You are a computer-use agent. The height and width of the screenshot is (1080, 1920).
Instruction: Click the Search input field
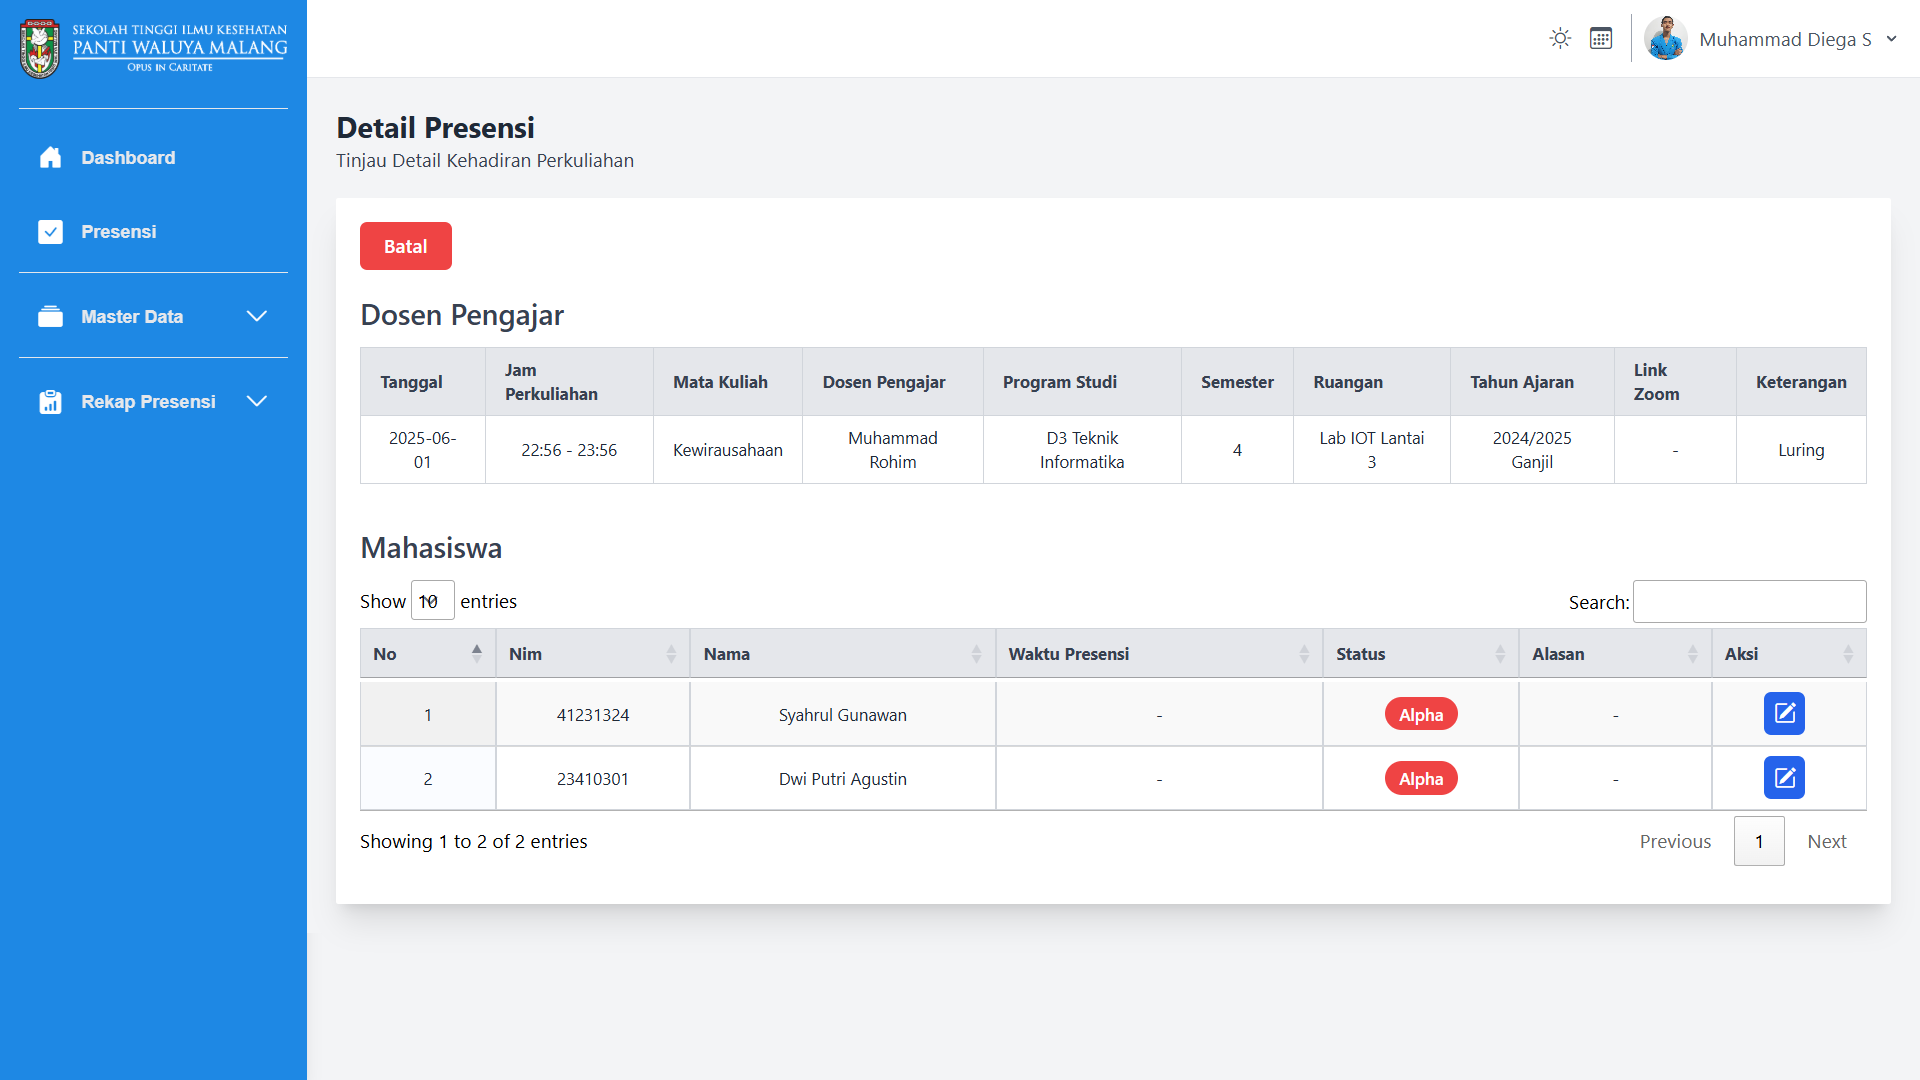(x=1749, y=602)
